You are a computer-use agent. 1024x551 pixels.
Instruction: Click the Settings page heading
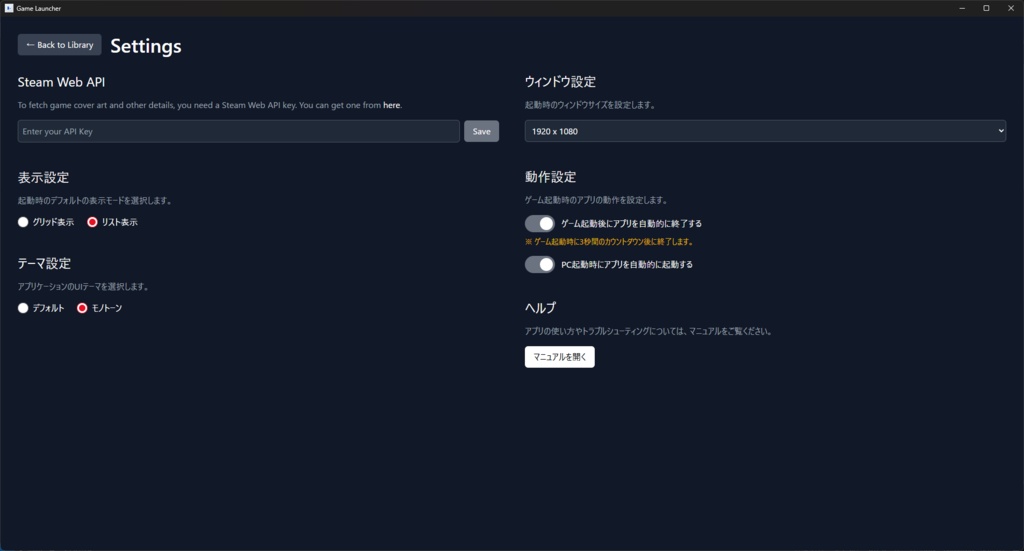click(146, 46)
